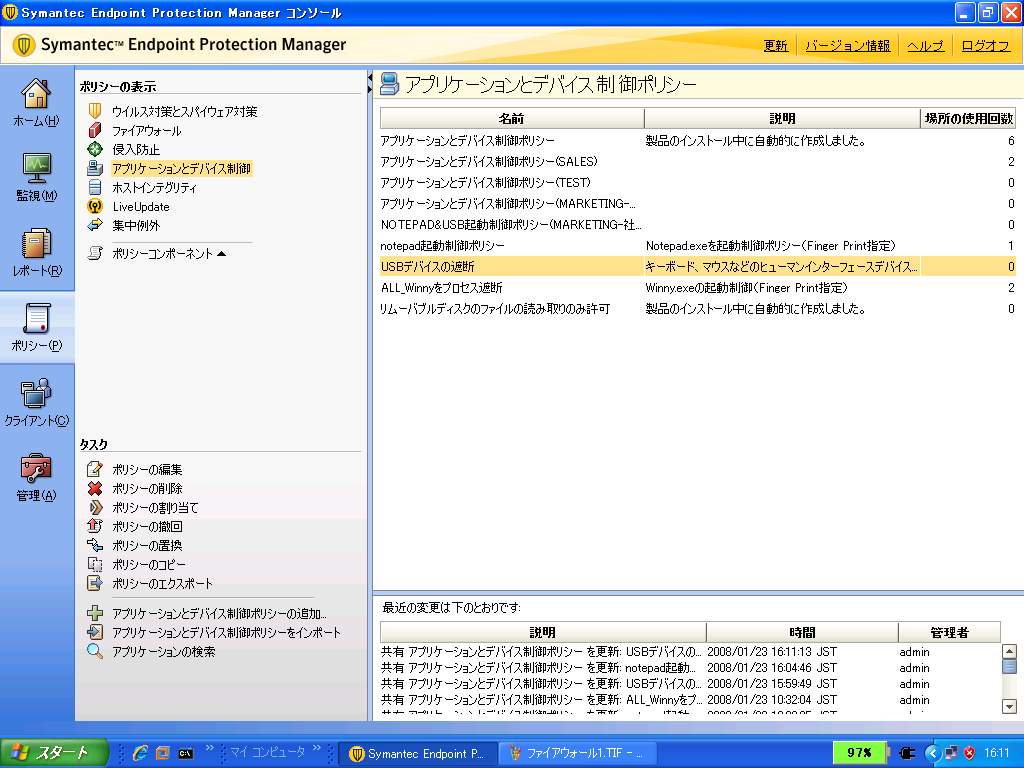Collapse the ポリシーコンポーネント section

[221, 253]
